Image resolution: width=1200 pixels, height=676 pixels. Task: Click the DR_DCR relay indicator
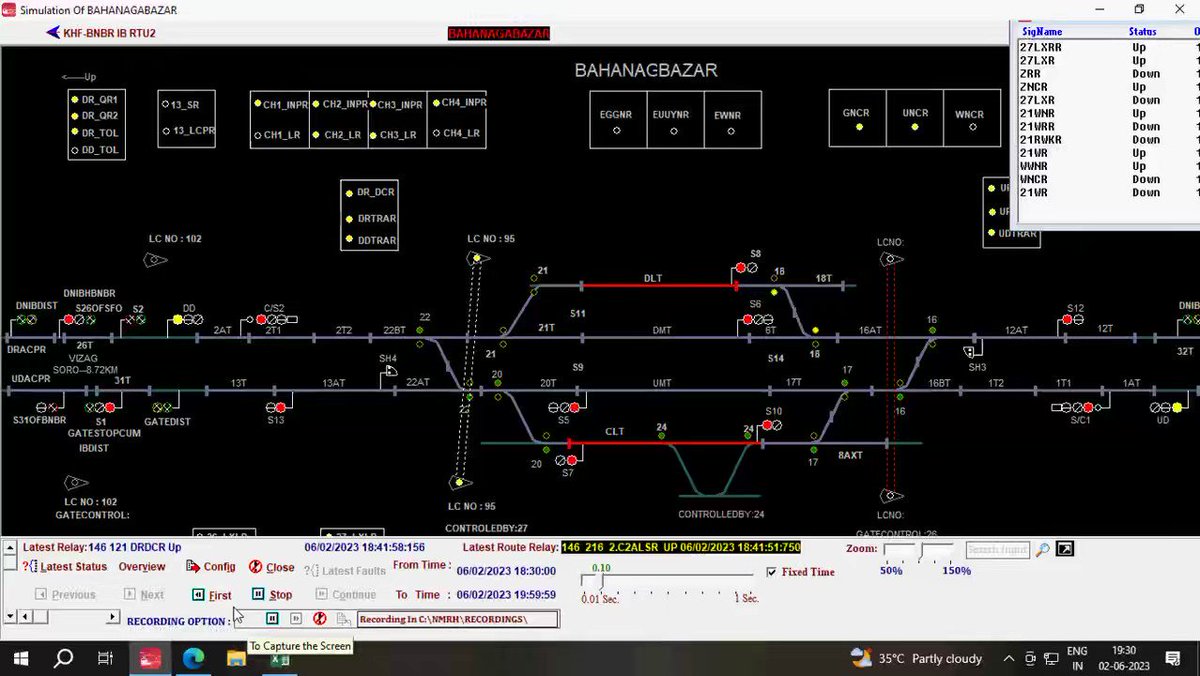coord(349,193)
